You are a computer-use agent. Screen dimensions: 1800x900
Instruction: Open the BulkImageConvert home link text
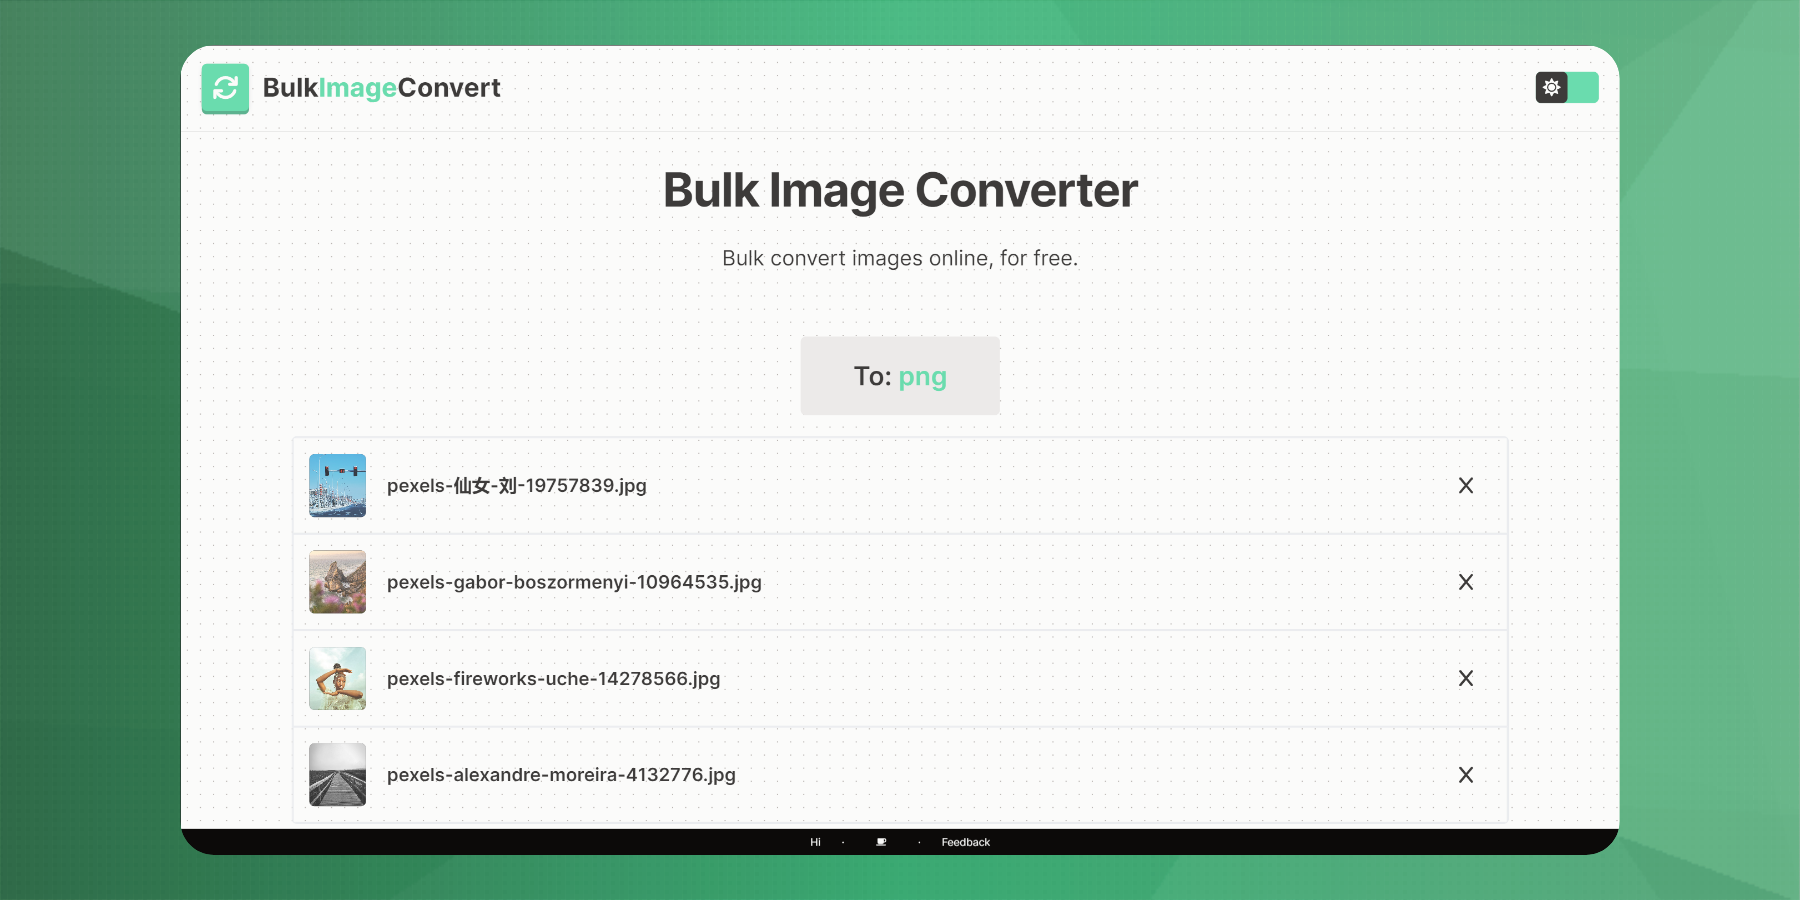tap(381, 88)
